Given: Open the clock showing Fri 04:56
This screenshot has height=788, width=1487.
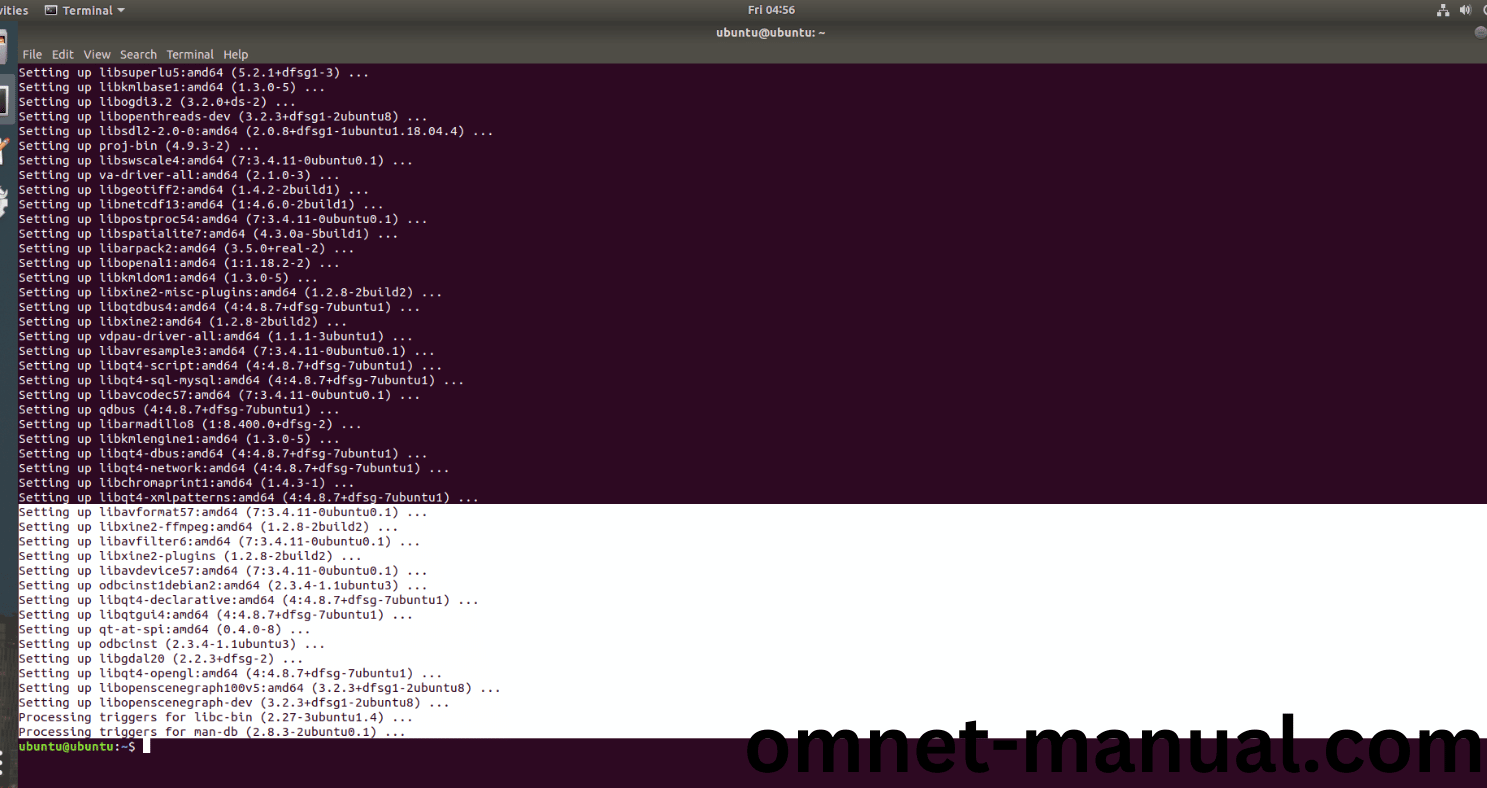Looking at the screenshot, I should tap(771, 10).
